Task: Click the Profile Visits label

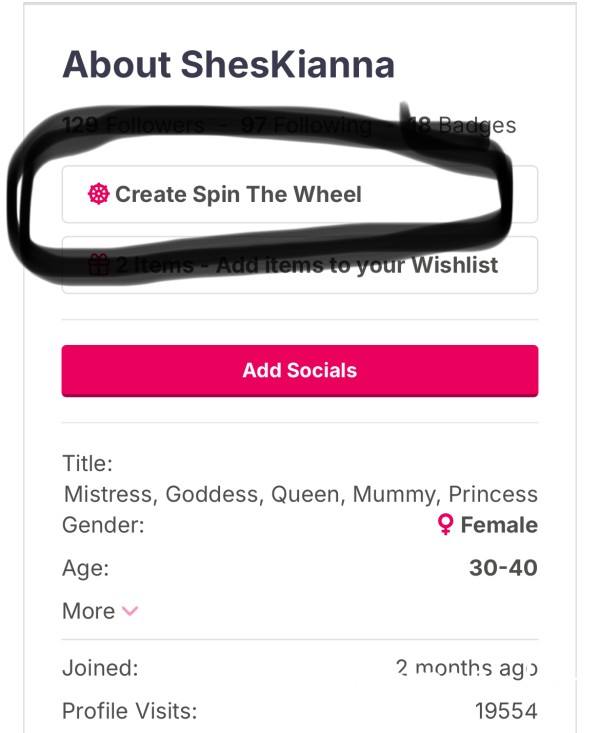Action: tap(130, 711)
